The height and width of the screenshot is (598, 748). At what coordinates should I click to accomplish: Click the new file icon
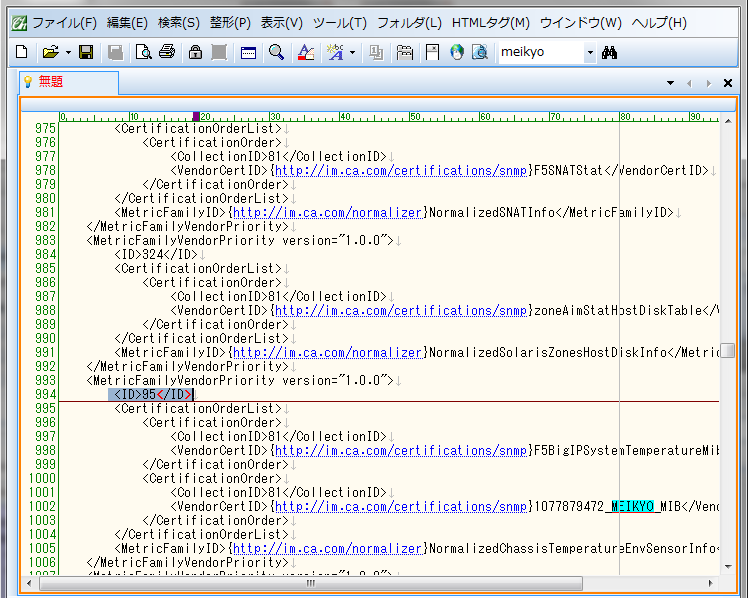tap(21, 52)
